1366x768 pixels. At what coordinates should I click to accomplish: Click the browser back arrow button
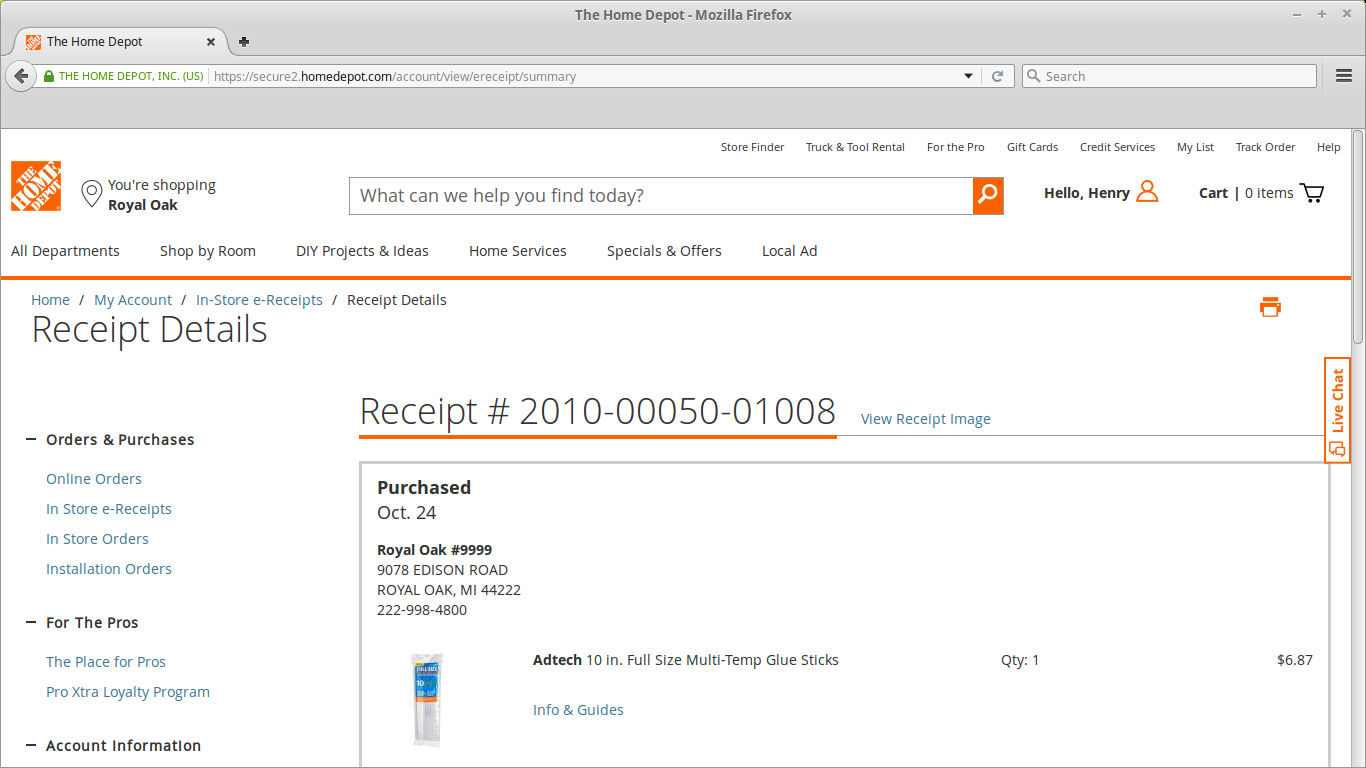(21, 76)
